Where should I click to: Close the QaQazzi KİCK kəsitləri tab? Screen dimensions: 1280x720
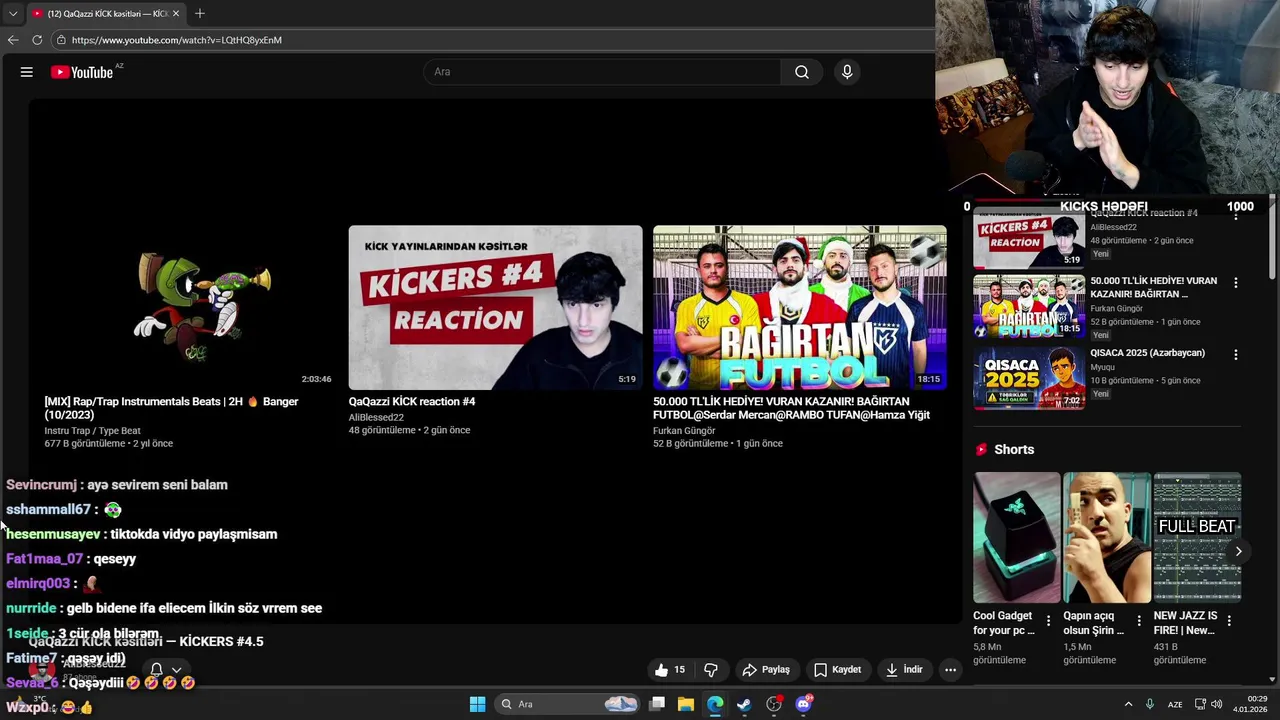[176, 13]
